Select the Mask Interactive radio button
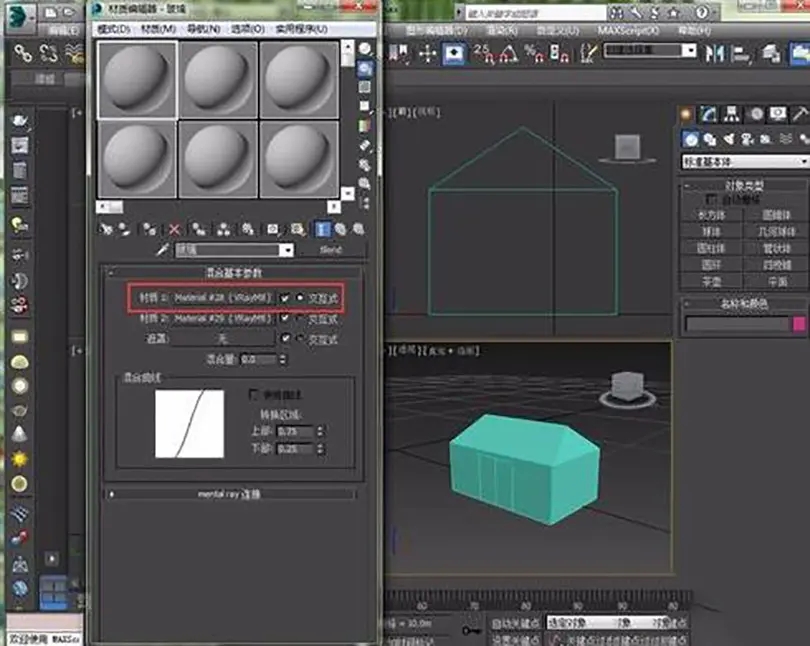The width and height of the screenshot is (810, 646). (300, 338)
